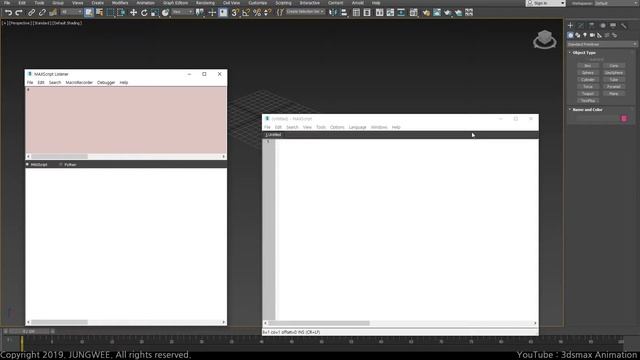Collapse the Name and Color rollout

(586, 109)
